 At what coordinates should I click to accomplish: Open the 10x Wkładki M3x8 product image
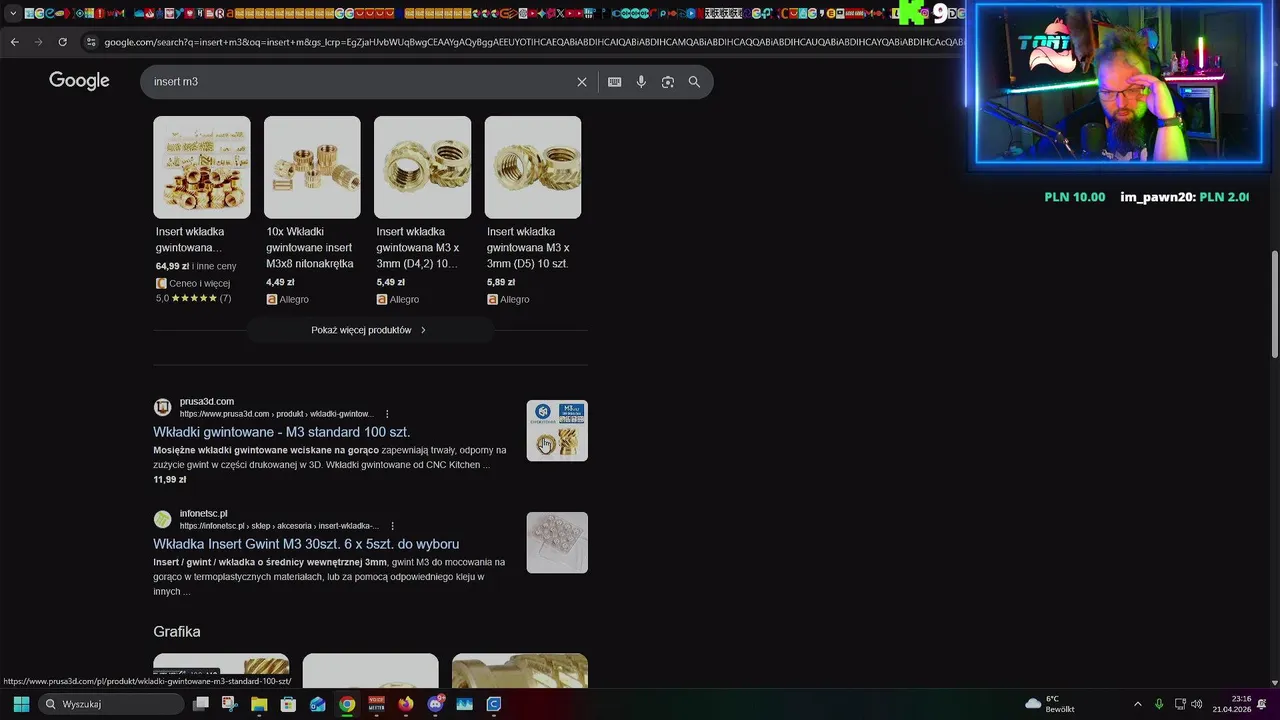pos(312,167)
